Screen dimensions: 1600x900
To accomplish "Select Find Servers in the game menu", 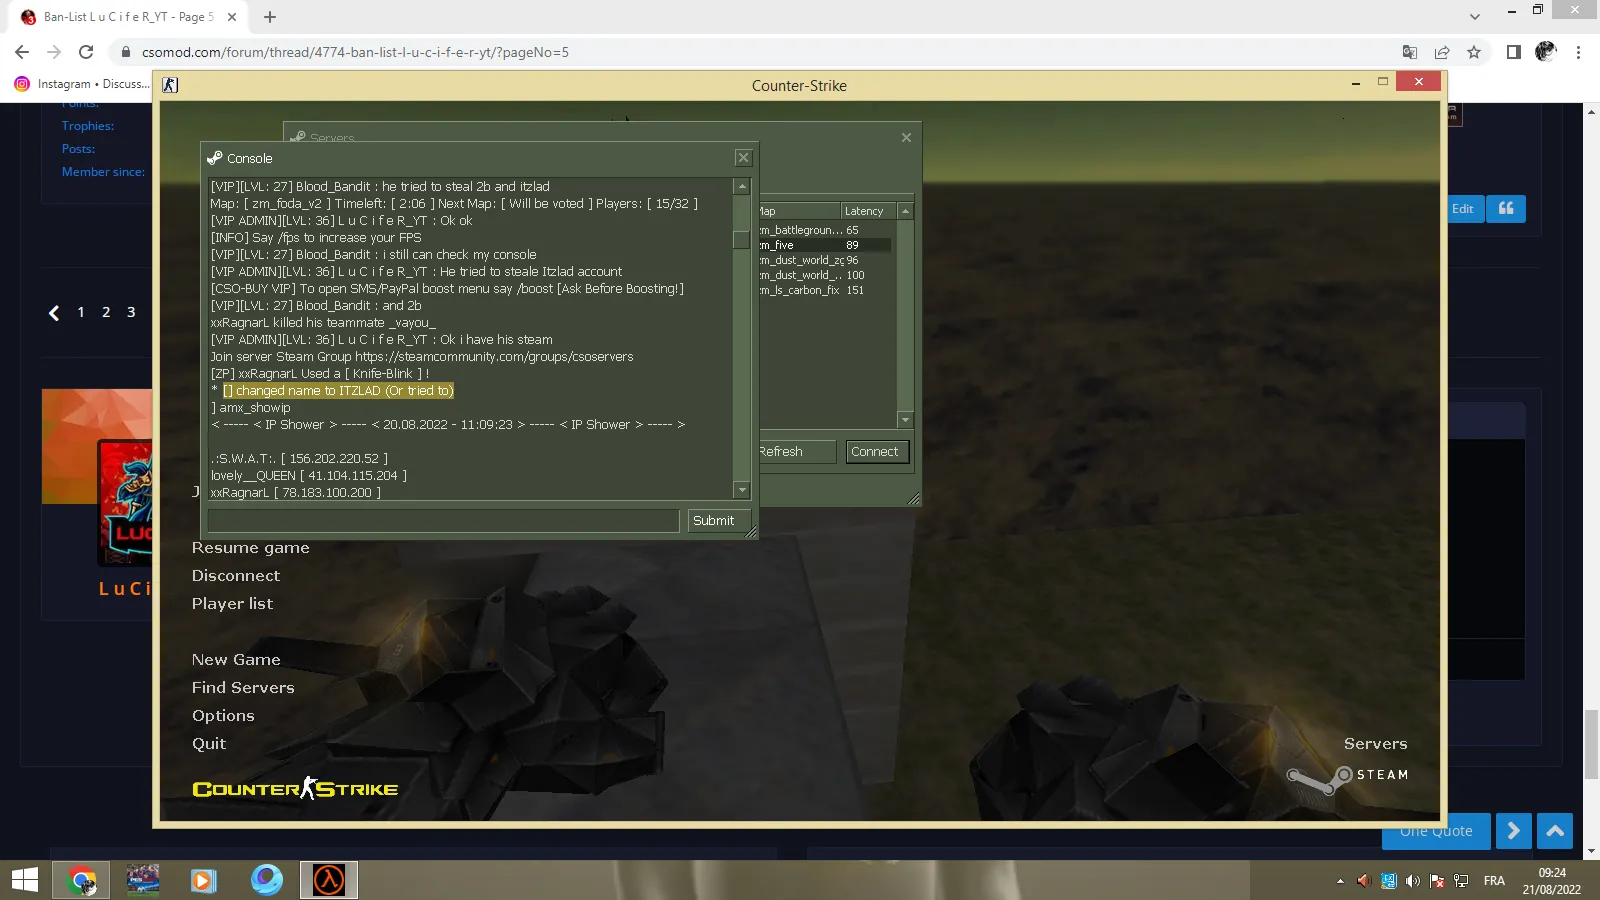I will point(243,688).
